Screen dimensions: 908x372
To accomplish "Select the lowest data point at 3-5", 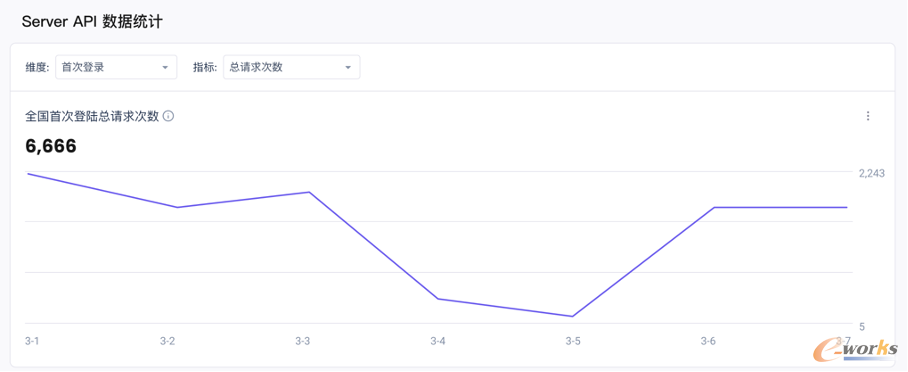I will pyautogui.click(x=573, y=316).
